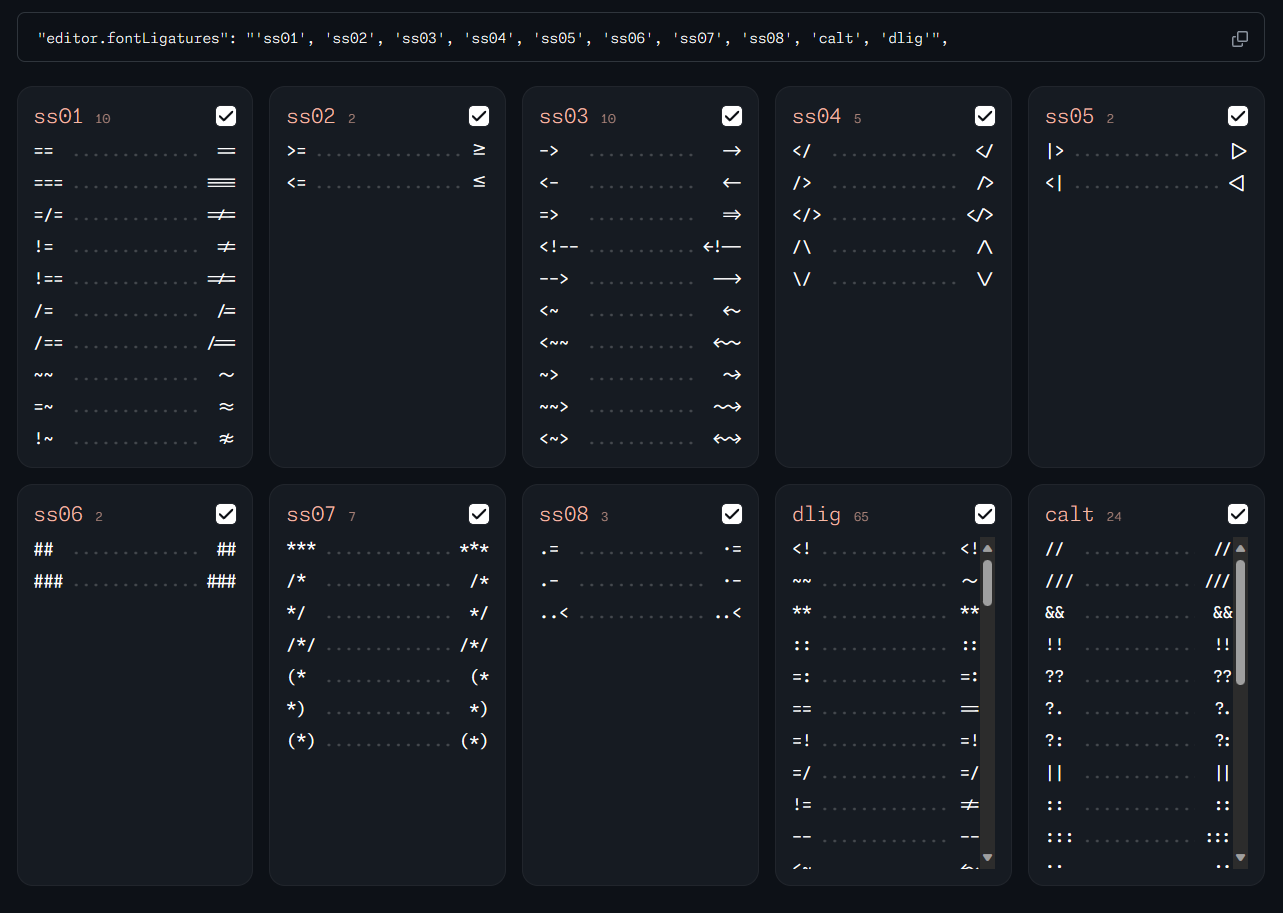Click the '=~' row in ss01 card
The height and width of the screenshot is (913, 1283).
coord(135,407)
